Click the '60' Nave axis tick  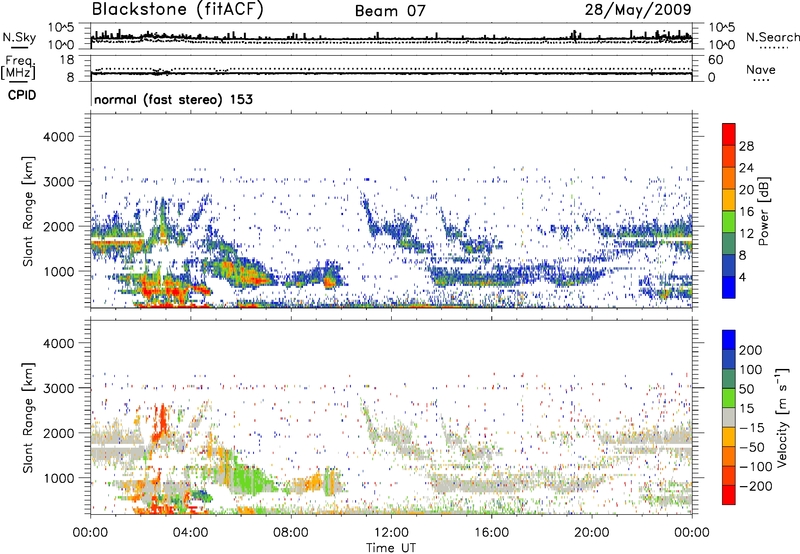tap(715, 60)
